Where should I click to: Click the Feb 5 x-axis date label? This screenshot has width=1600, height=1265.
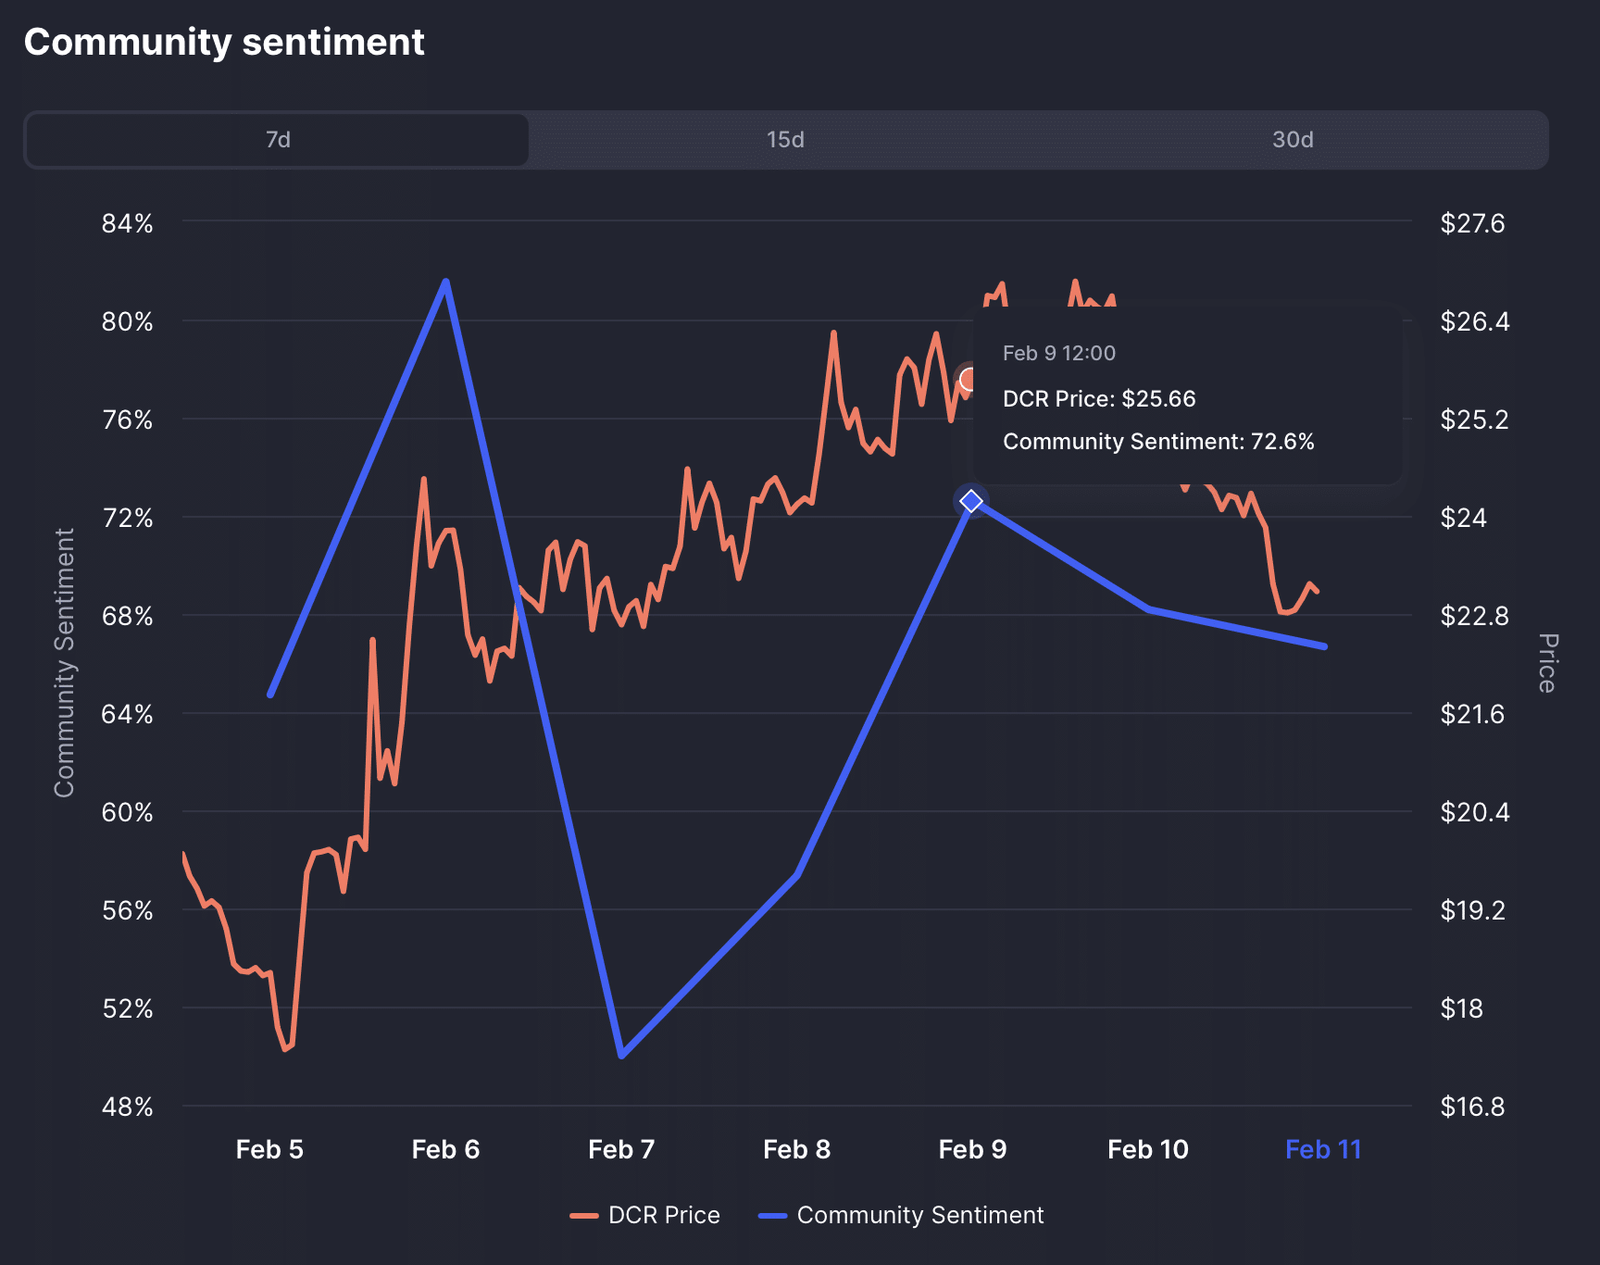[x=269, y=1149]
